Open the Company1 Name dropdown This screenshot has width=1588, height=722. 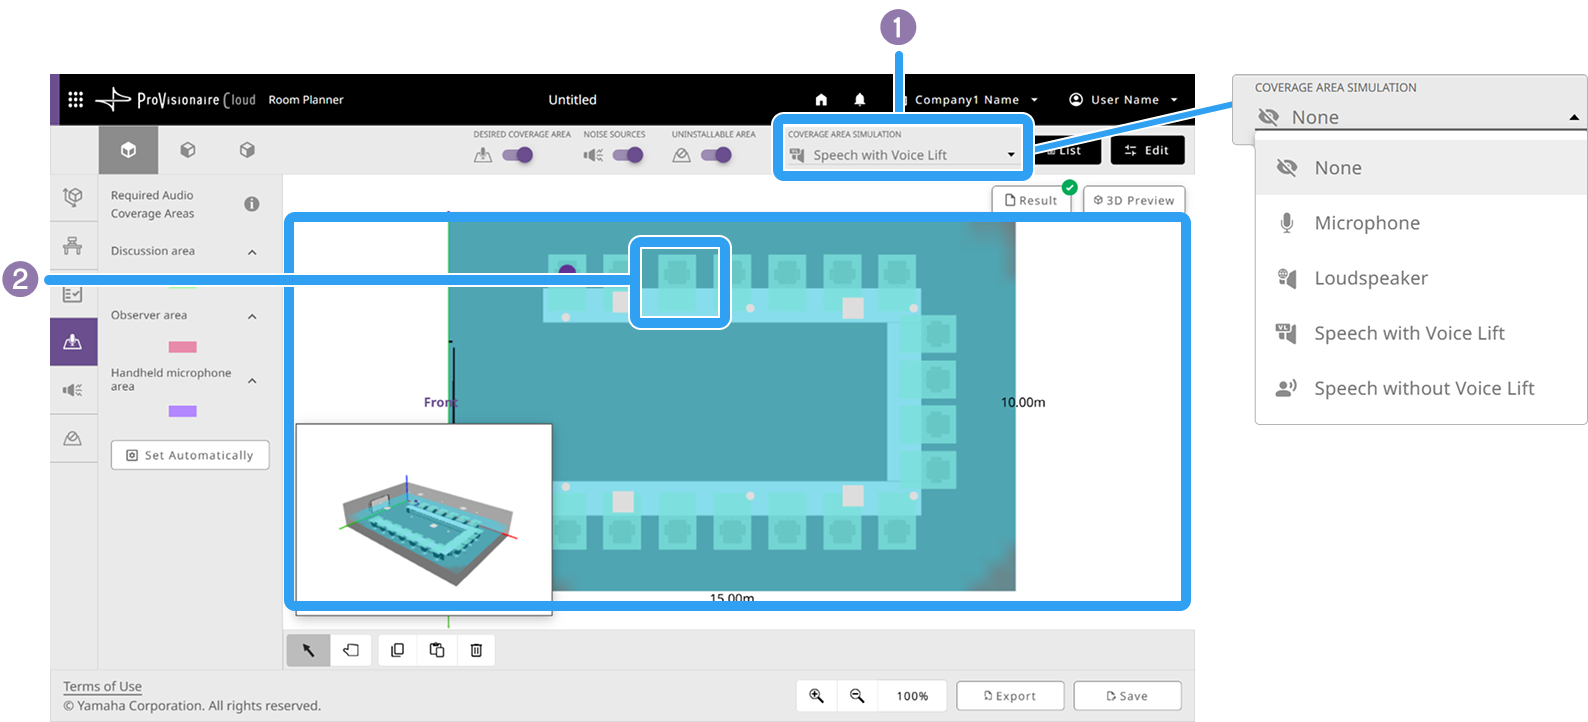pyautogui.click(x=976, y=100)
